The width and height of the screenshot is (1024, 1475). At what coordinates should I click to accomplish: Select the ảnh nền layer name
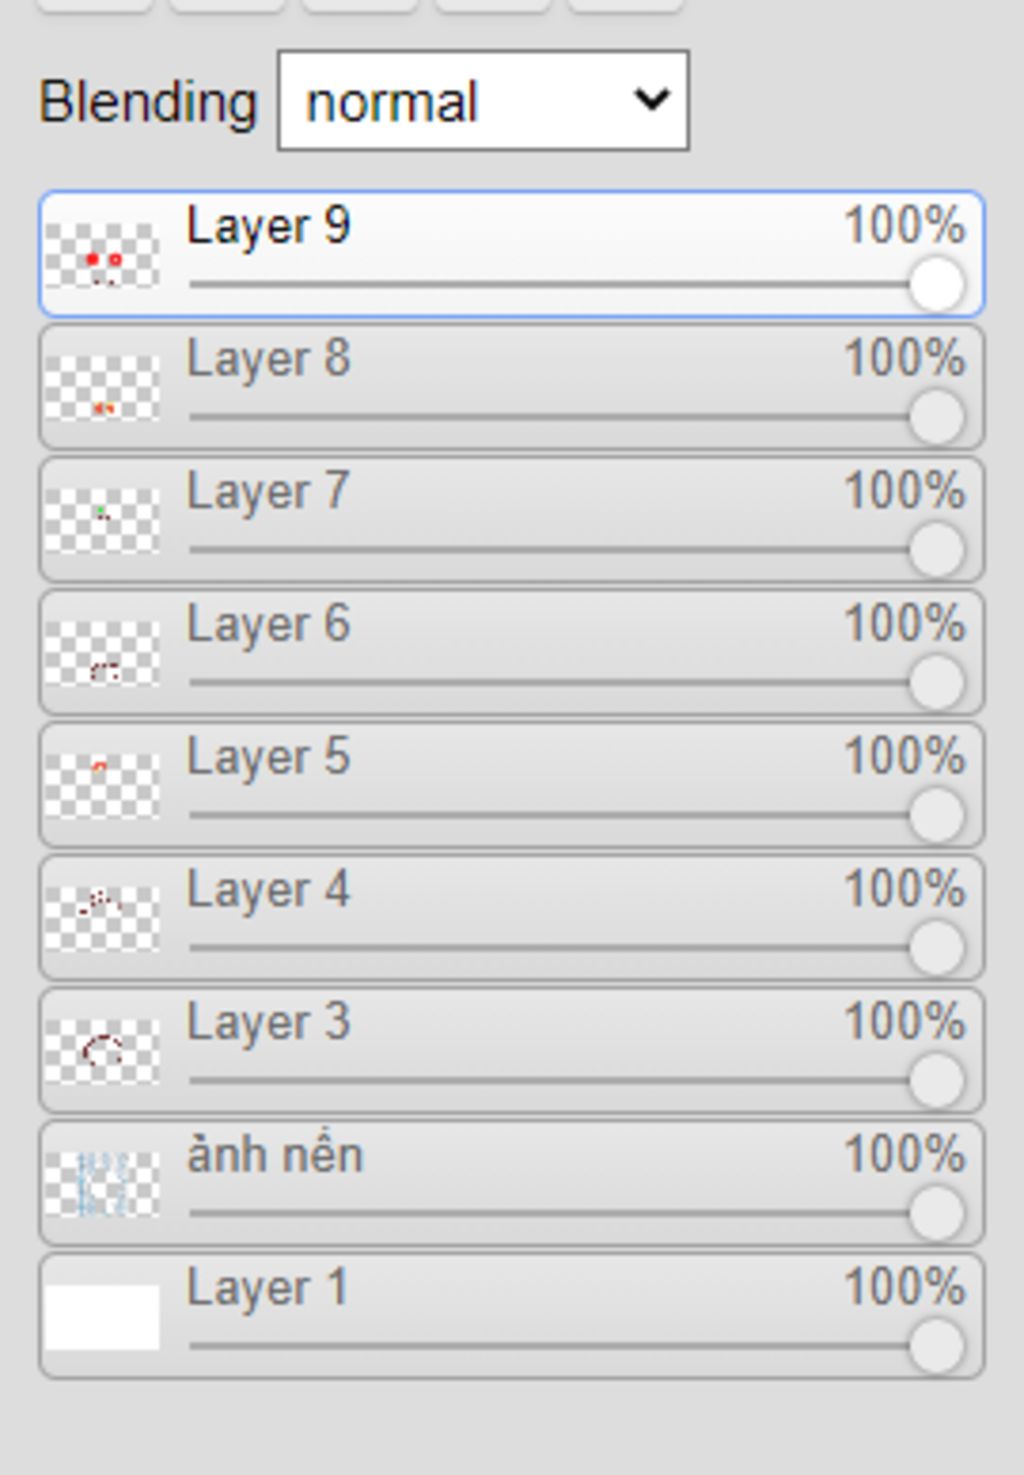click(275, 1155)
